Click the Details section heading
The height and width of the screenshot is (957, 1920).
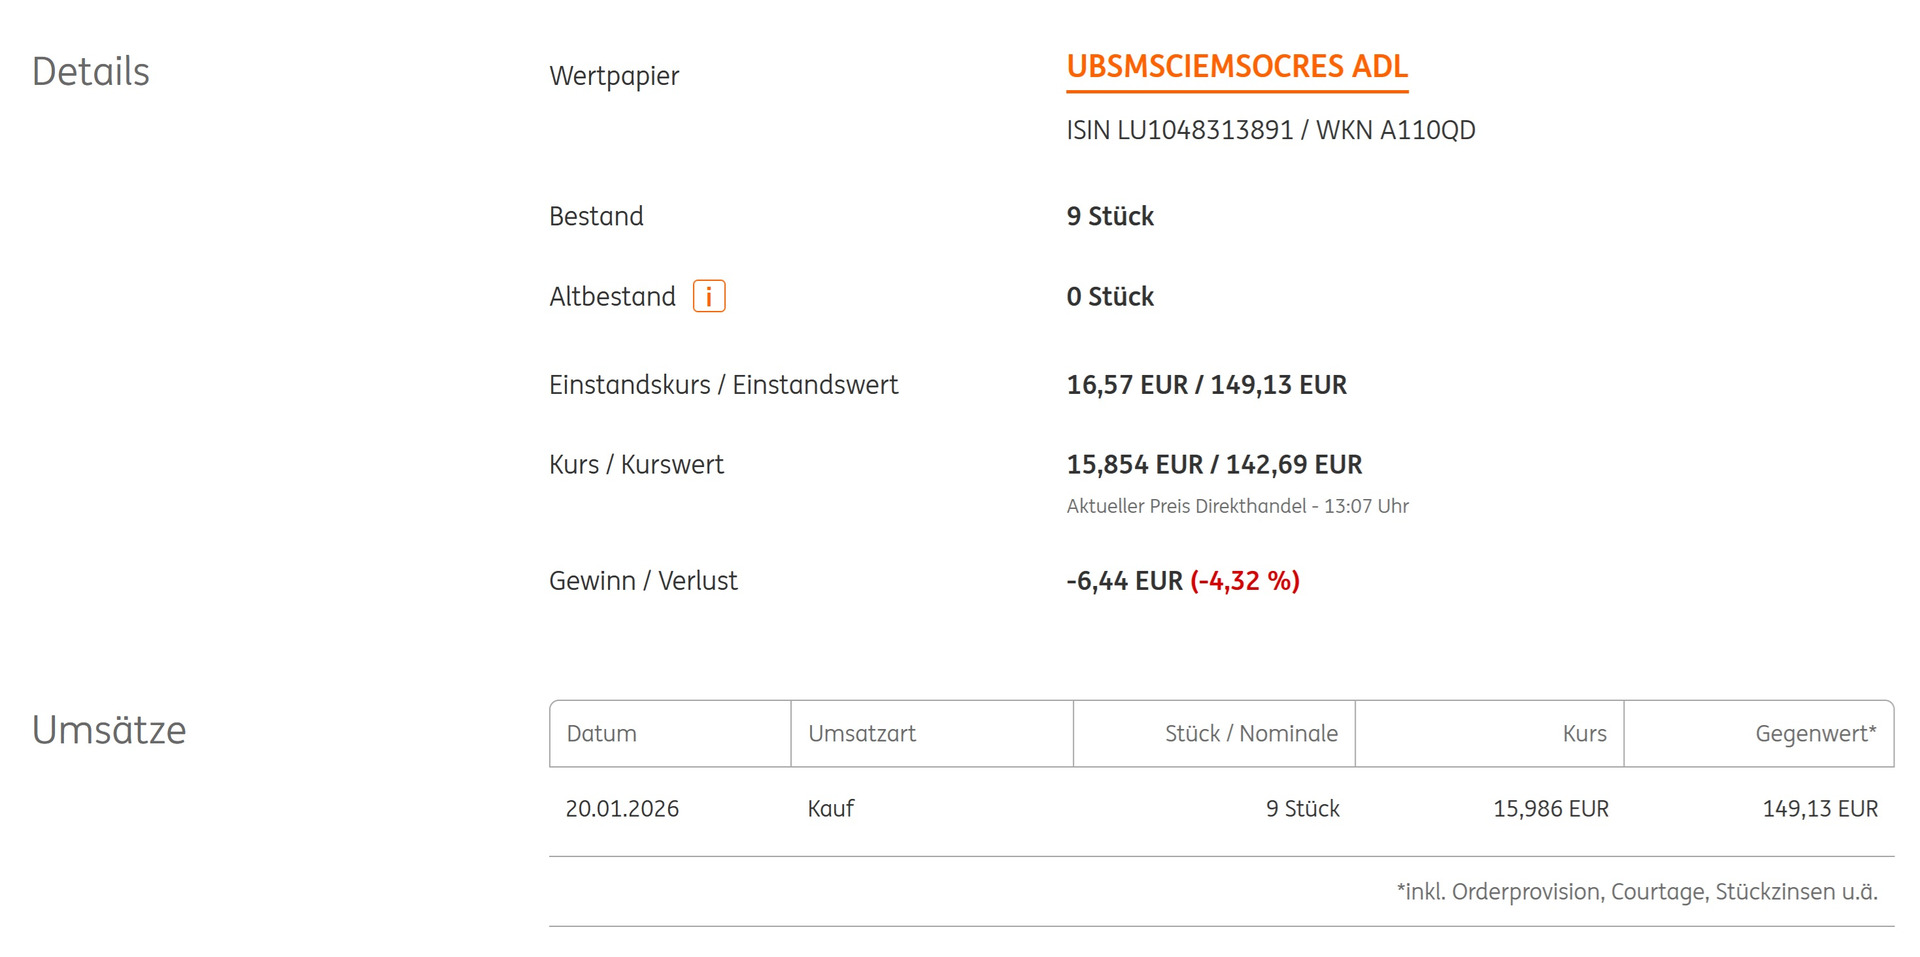tap(91, 72)
